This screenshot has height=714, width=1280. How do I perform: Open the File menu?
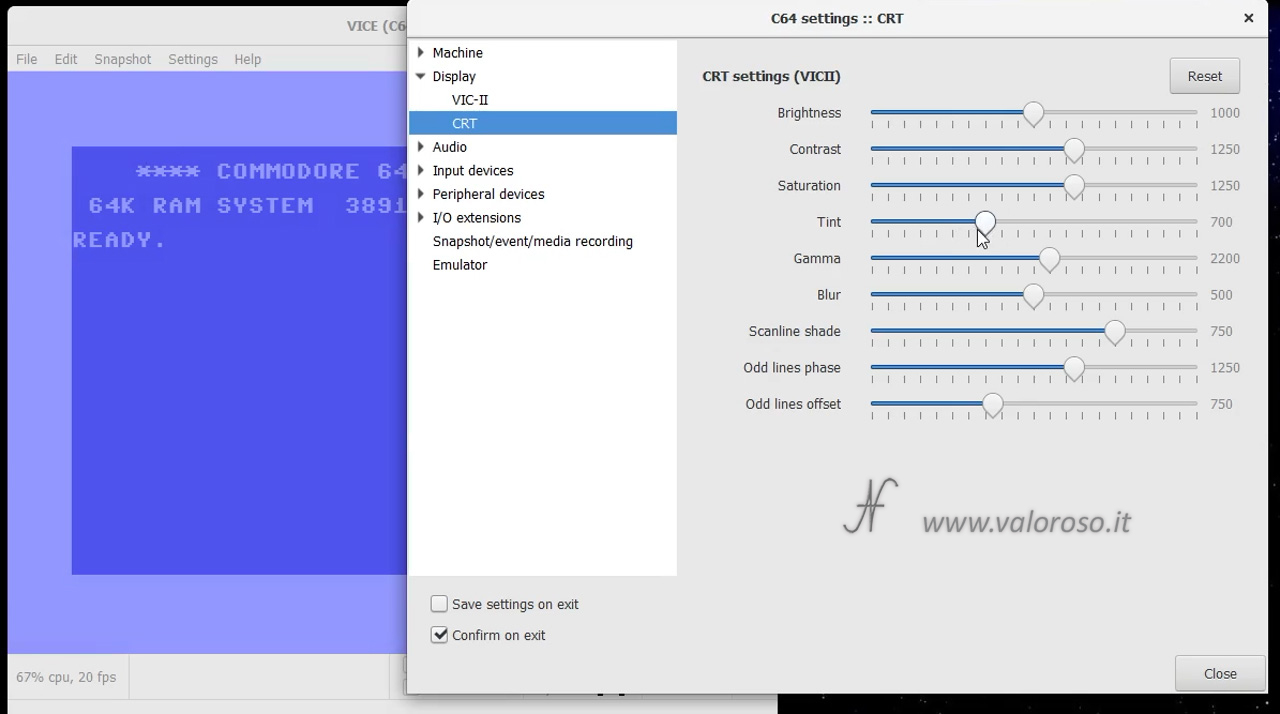(x=26, y=59)
